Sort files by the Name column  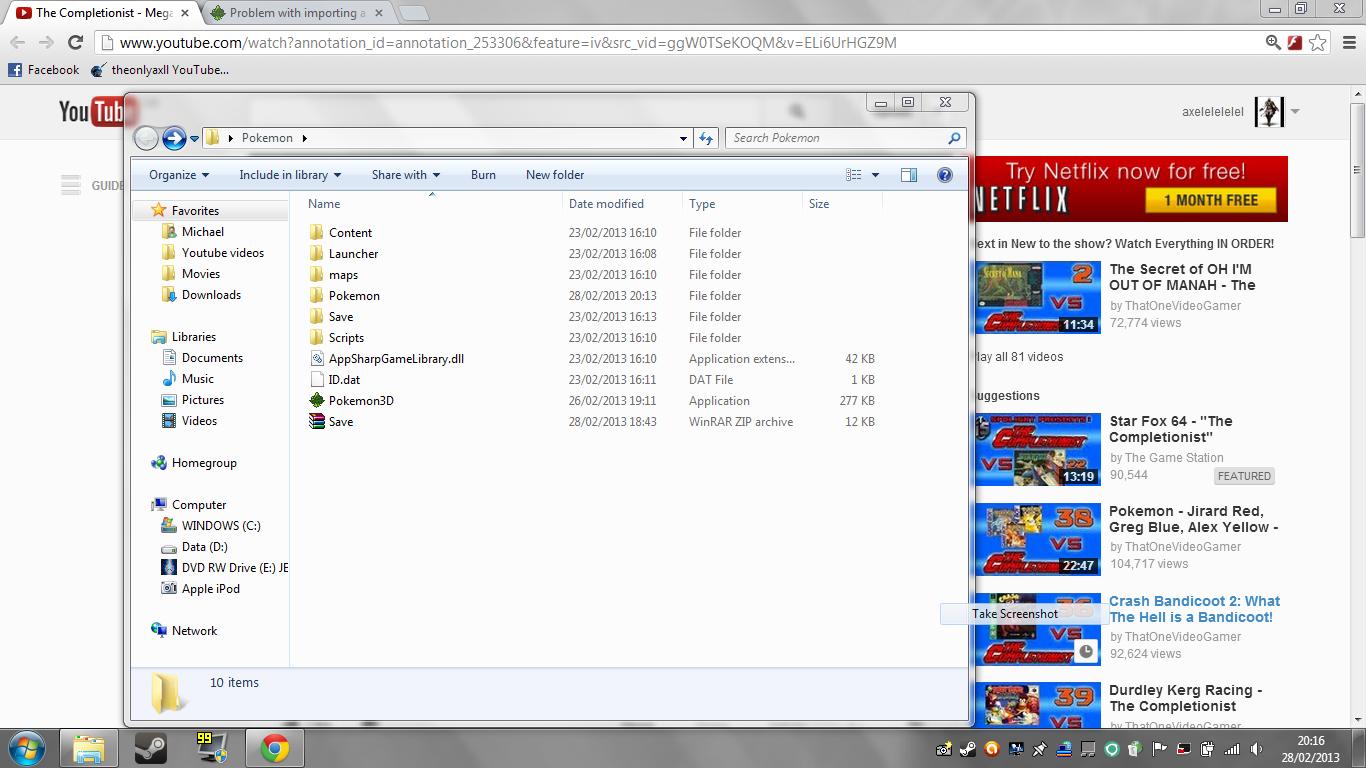(324, 204)
